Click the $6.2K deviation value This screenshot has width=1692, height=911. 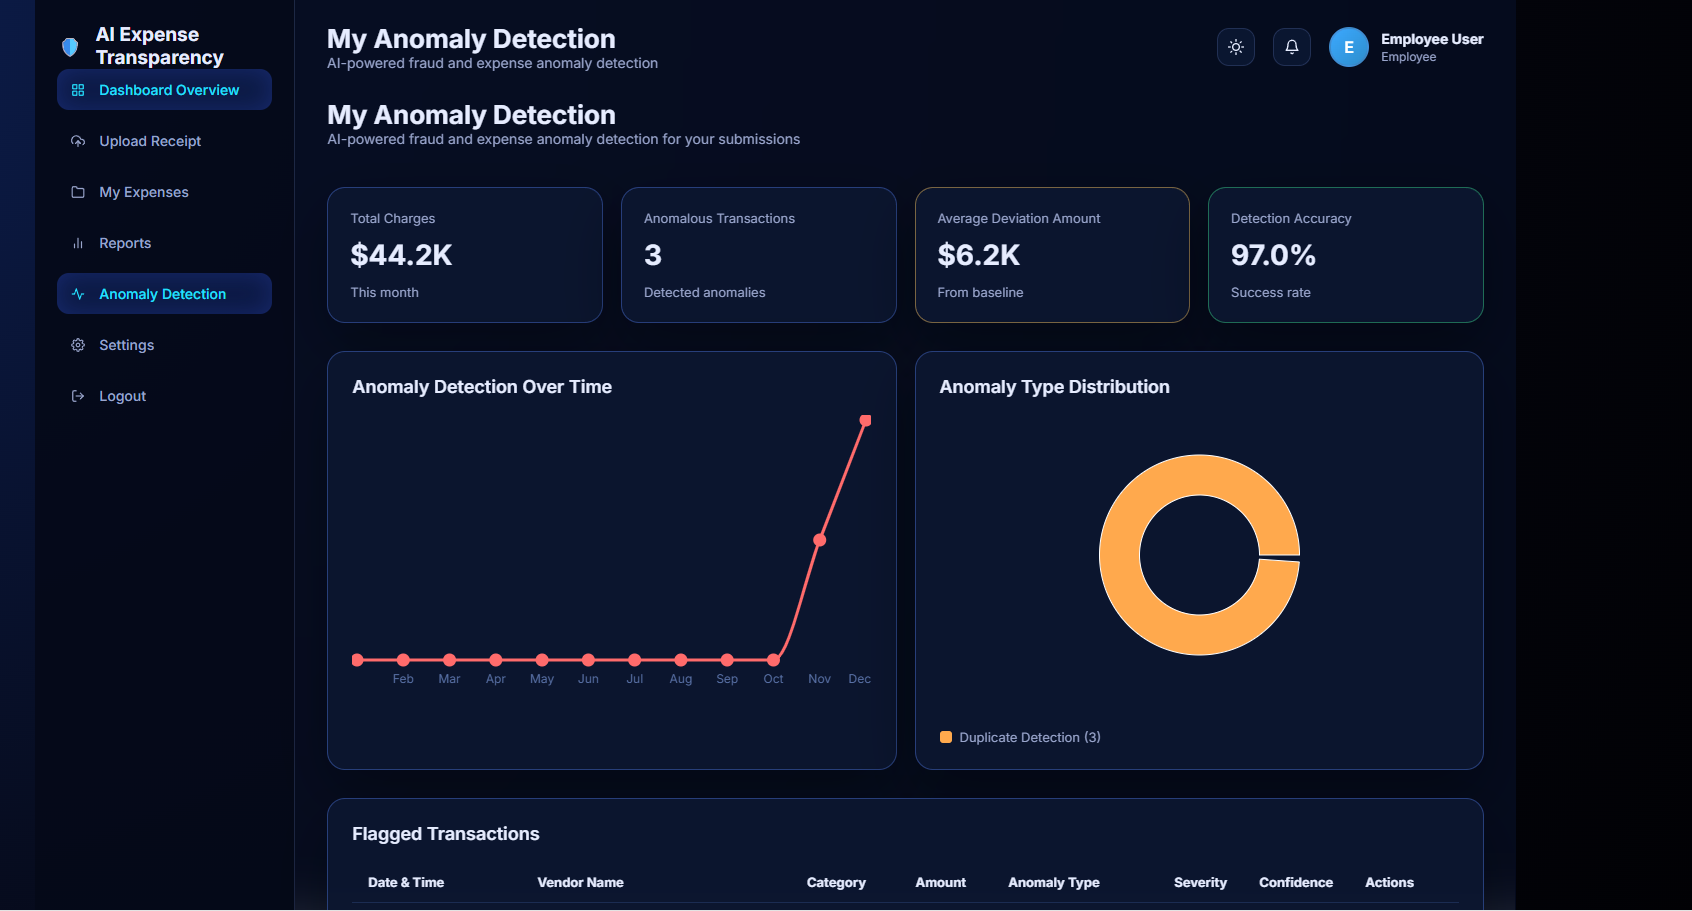click(x=979, y=255)
